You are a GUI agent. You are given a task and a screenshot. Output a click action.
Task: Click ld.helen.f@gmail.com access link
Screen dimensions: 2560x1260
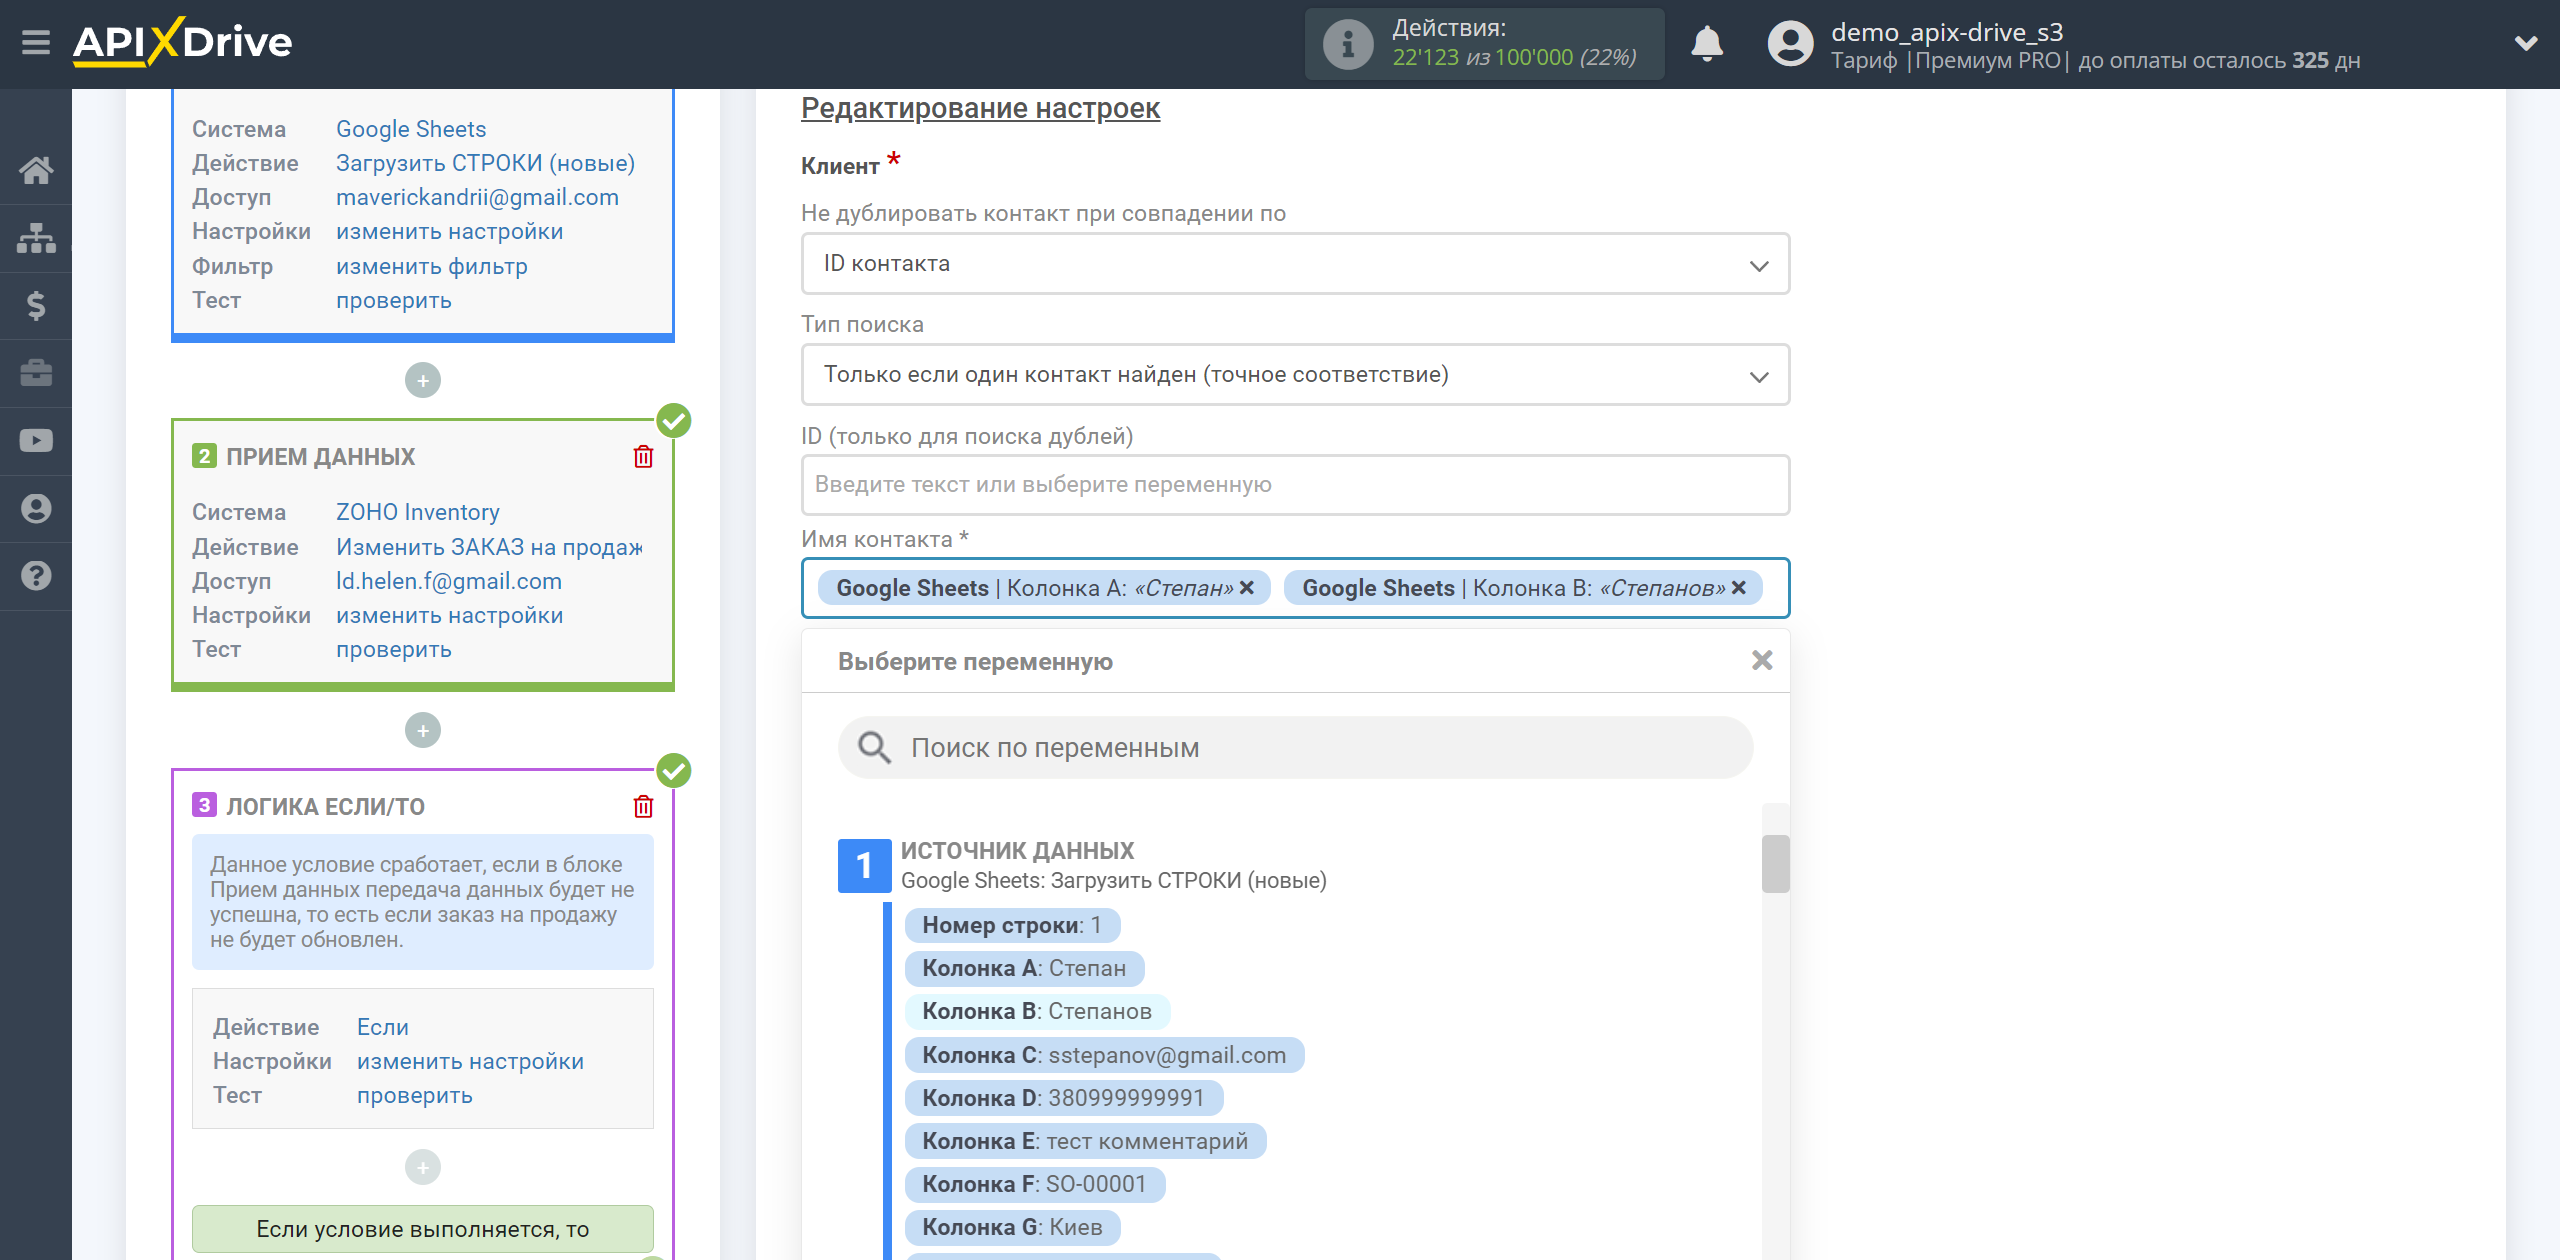click(x=448, y=581)
